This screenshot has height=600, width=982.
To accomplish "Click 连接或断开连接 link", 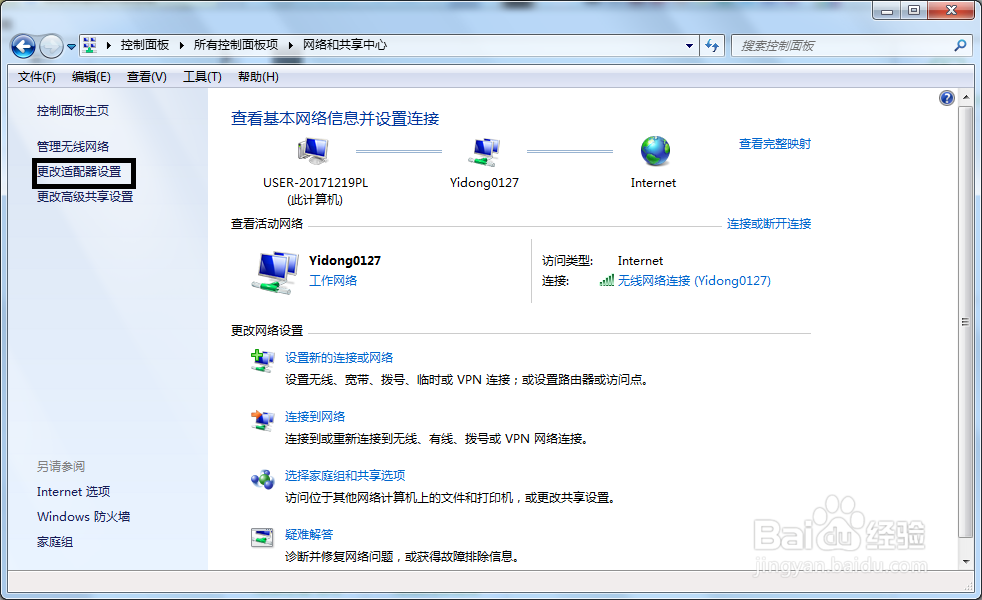I will (768, 224).
